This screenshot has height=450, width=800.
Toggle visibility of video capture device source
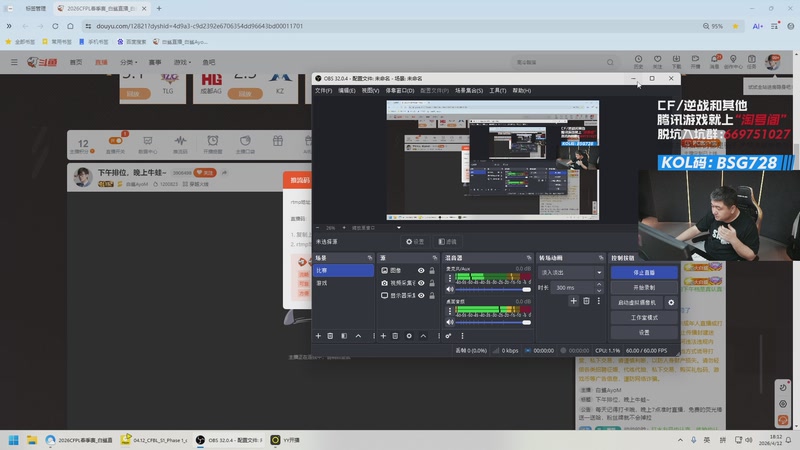click(x=421, y=283)
